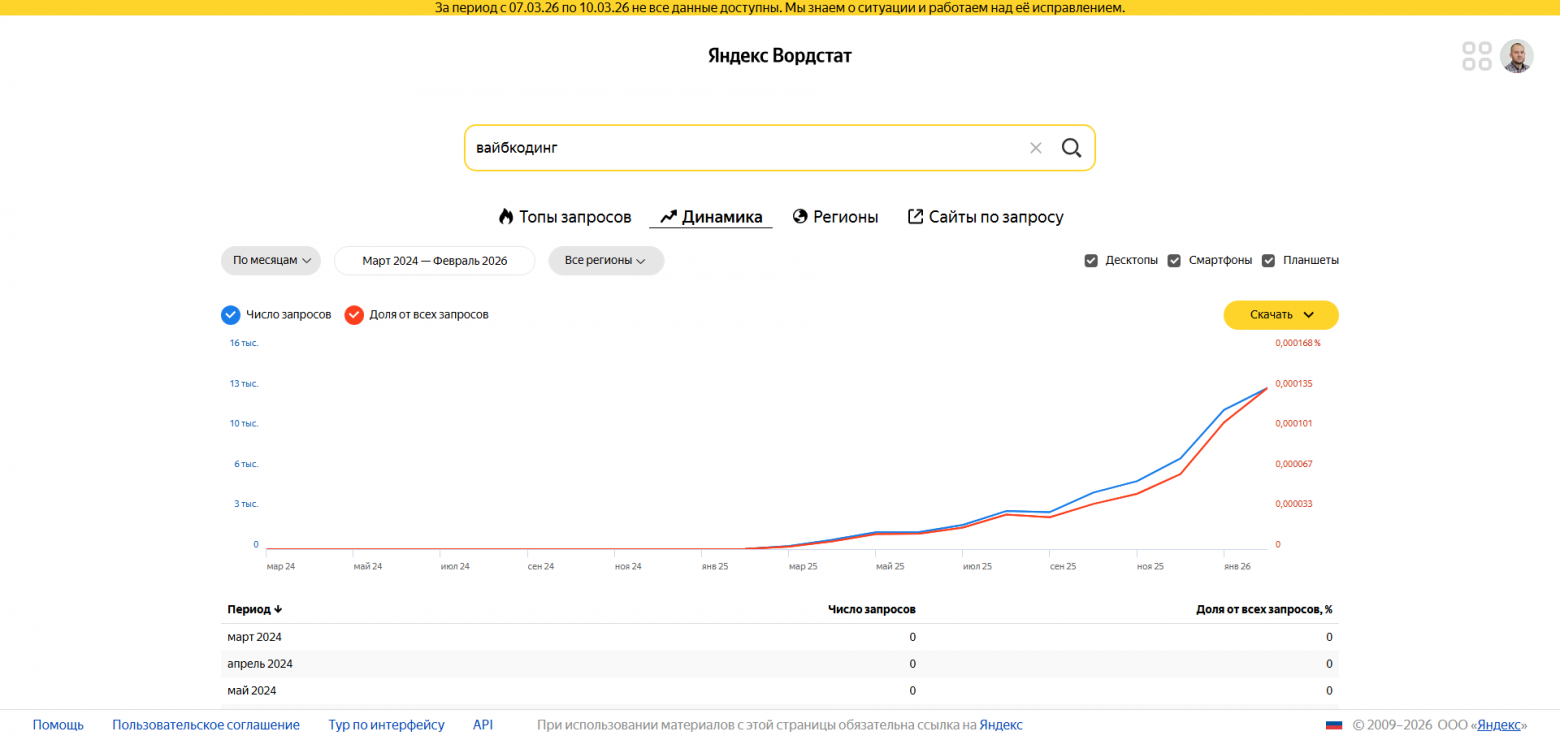Expand the По месяцам dropdown
This screenshot has width=1560, height=740.
(271, 261)
